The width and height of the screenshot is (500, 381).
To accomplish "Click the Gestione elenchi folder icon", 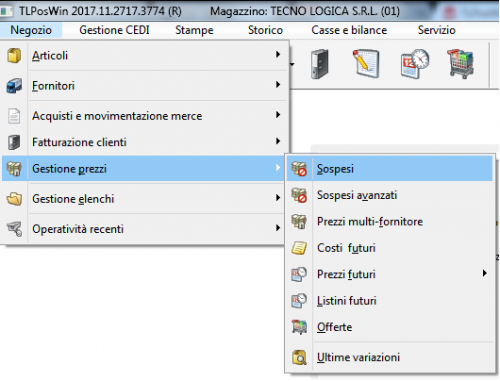I will tap(14, 199).
